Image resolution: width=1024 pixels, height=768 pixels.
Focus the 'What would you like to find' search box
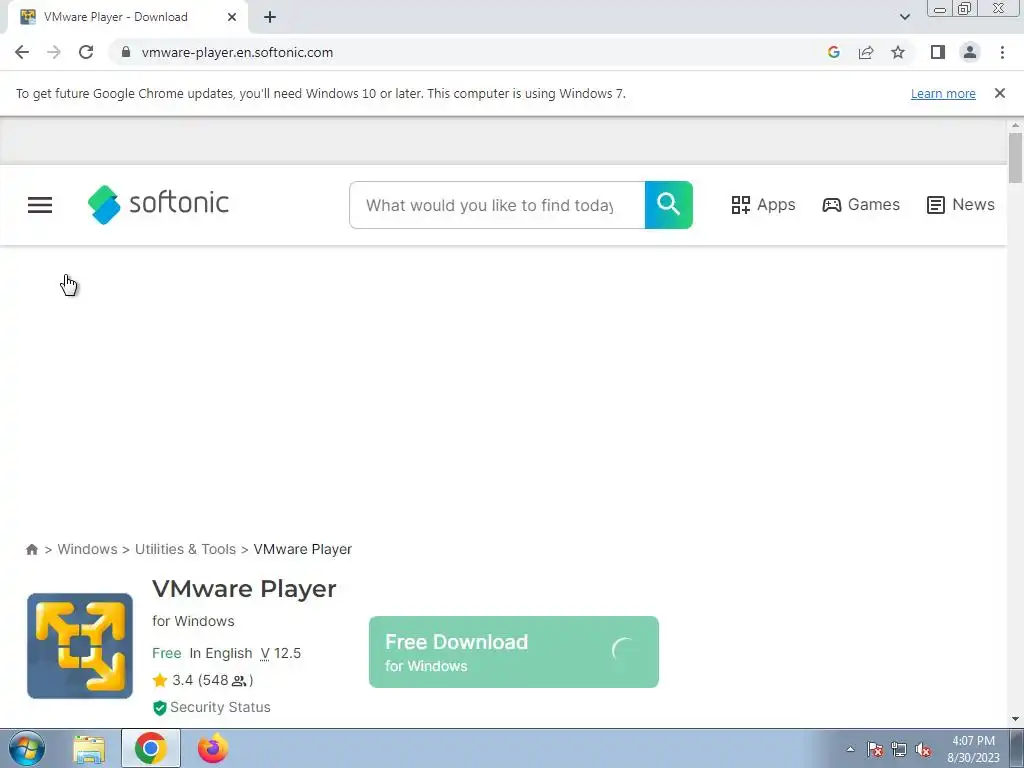pyautogui.click(x=497, y=205)
